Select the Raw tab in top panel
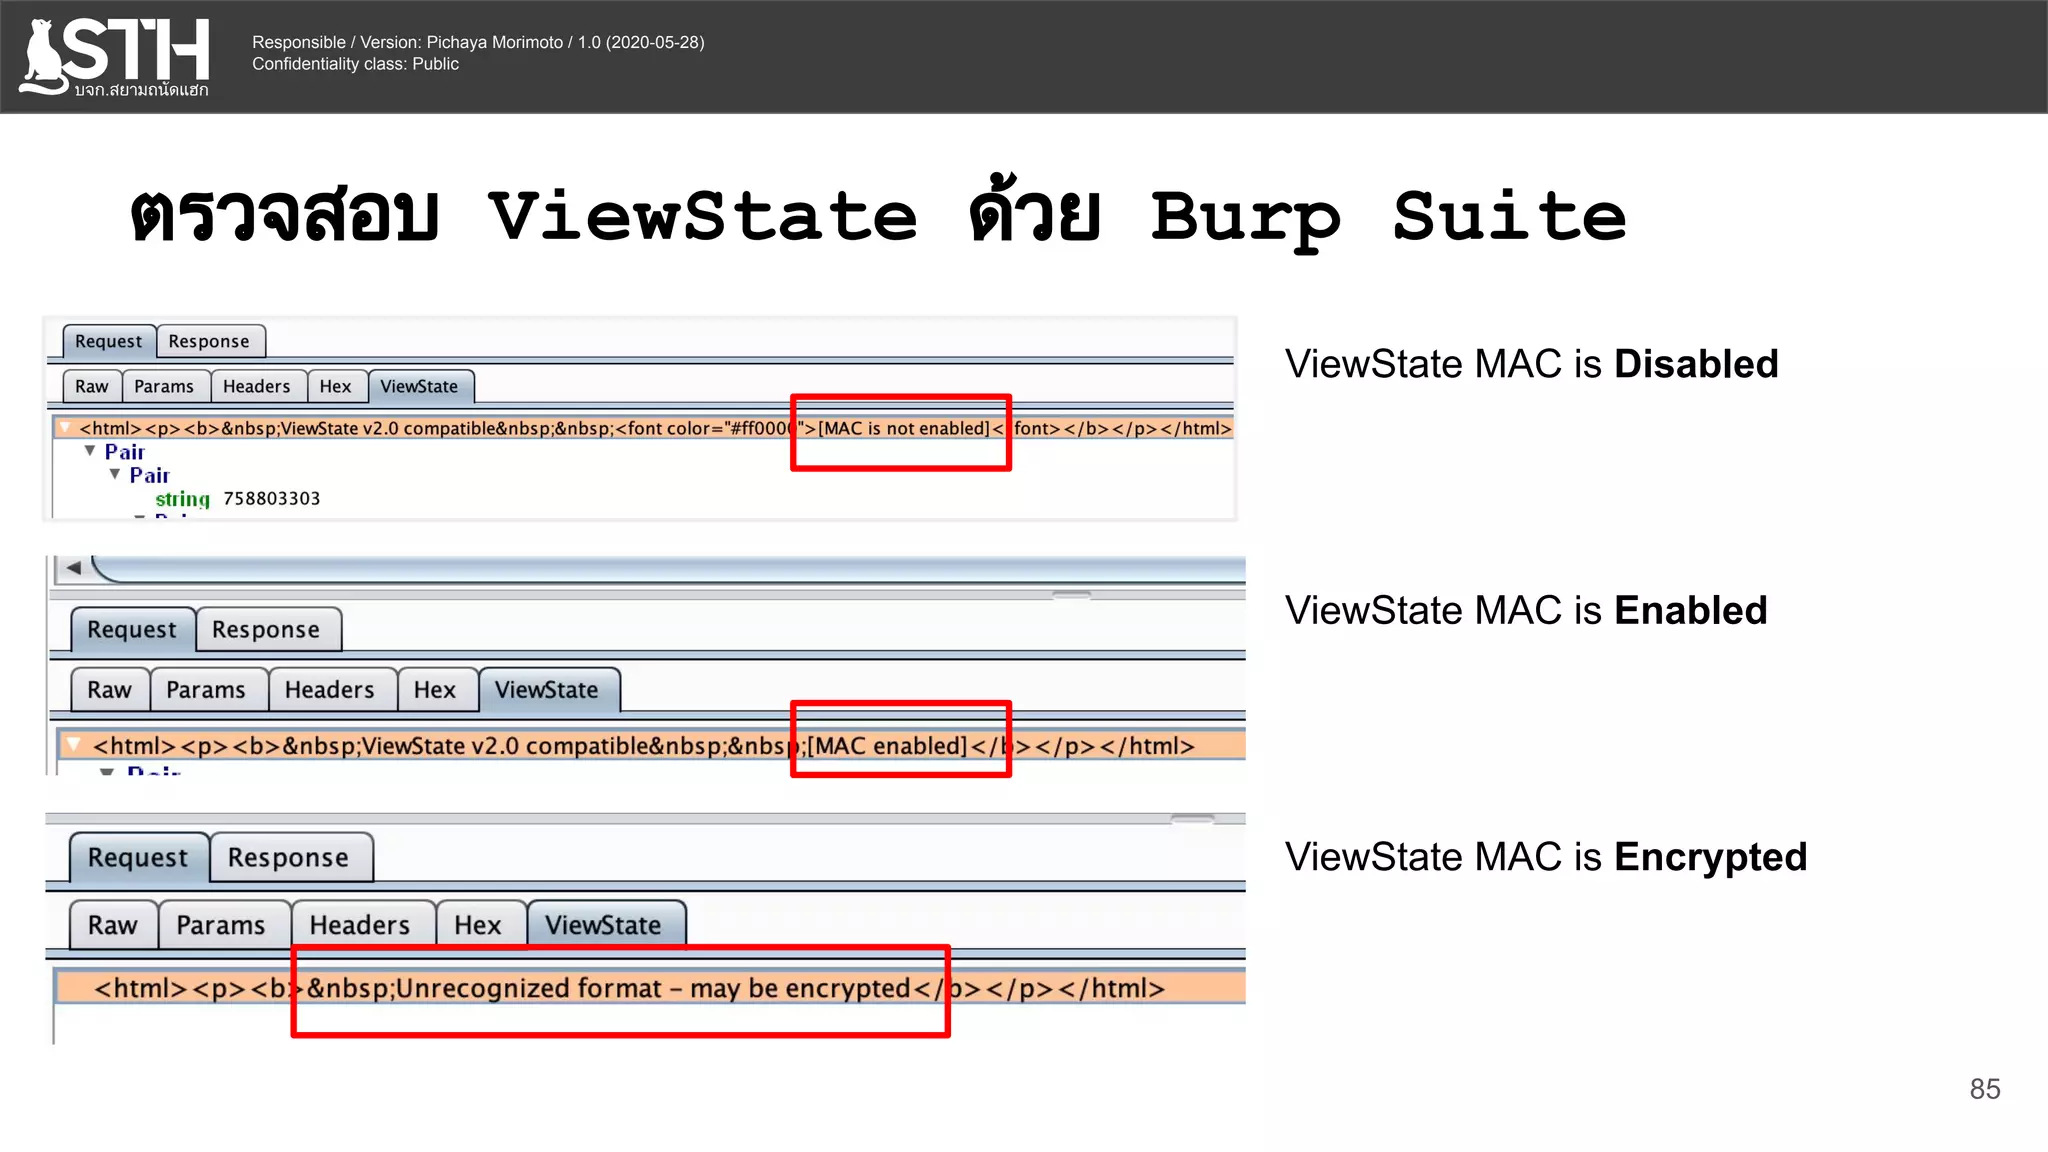Image resolution: width=2048 pixels, height=1152 pixels. pyautogui.click(x=92, y=386)
